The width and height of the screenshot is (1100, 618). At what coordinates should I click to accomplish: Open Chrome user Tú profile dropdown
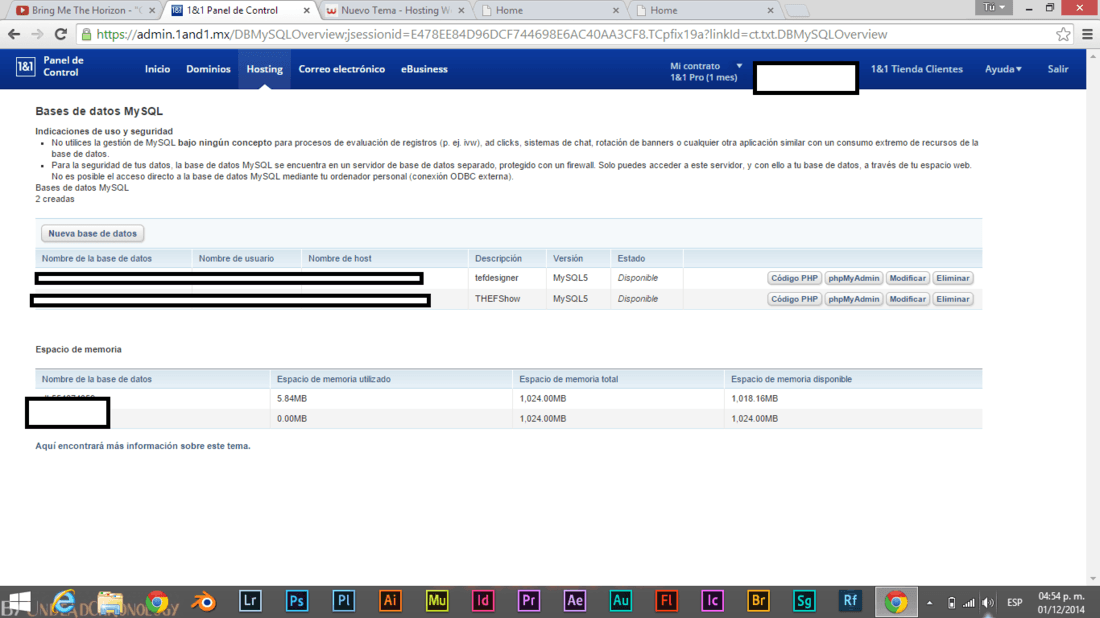[994, 7]
